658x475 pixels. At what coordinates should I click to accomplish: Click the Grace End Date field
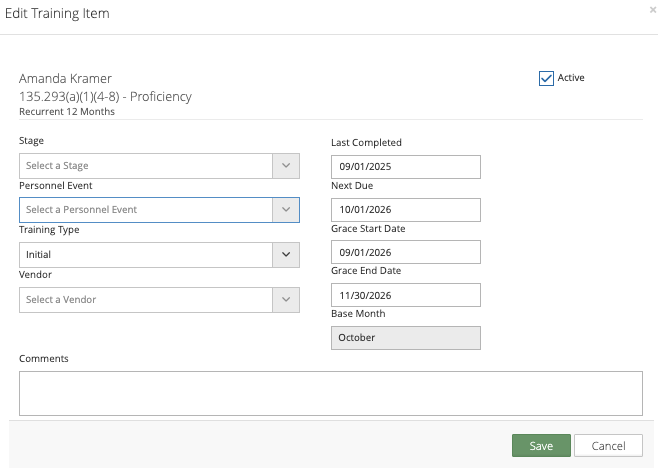tap(406, 295)
